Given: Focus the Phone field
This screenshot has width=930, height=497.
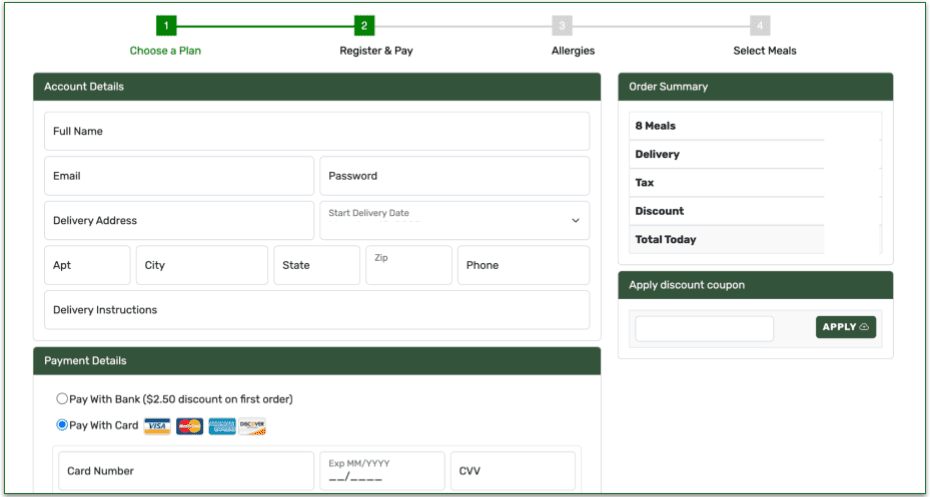Looking at the screenshot, I should click(523, 265).
